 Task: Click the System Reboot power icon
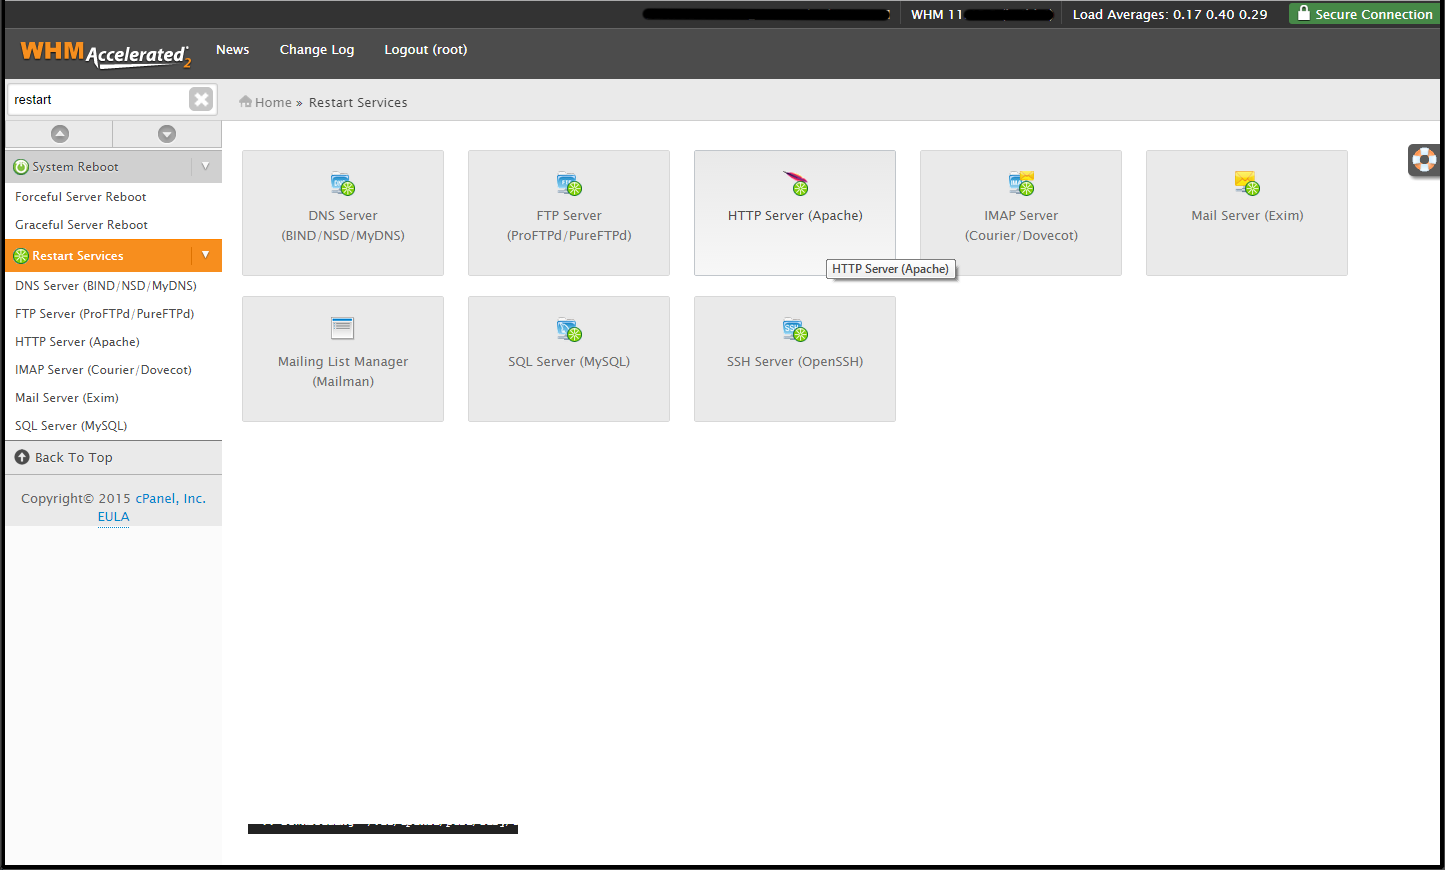click(21, 167)
